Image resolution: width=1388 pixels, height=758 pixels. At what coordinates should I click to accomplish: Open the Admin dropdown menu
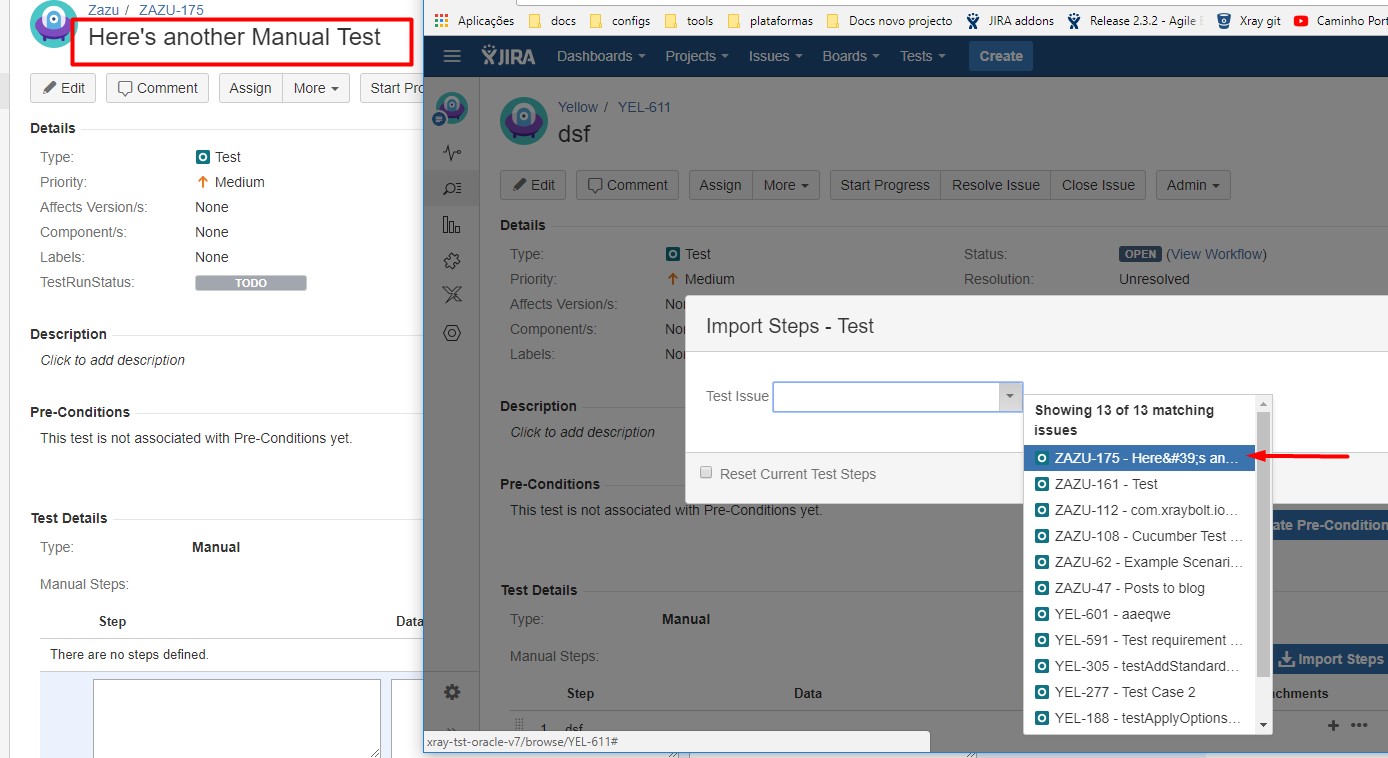click(x=1192, y=184)
